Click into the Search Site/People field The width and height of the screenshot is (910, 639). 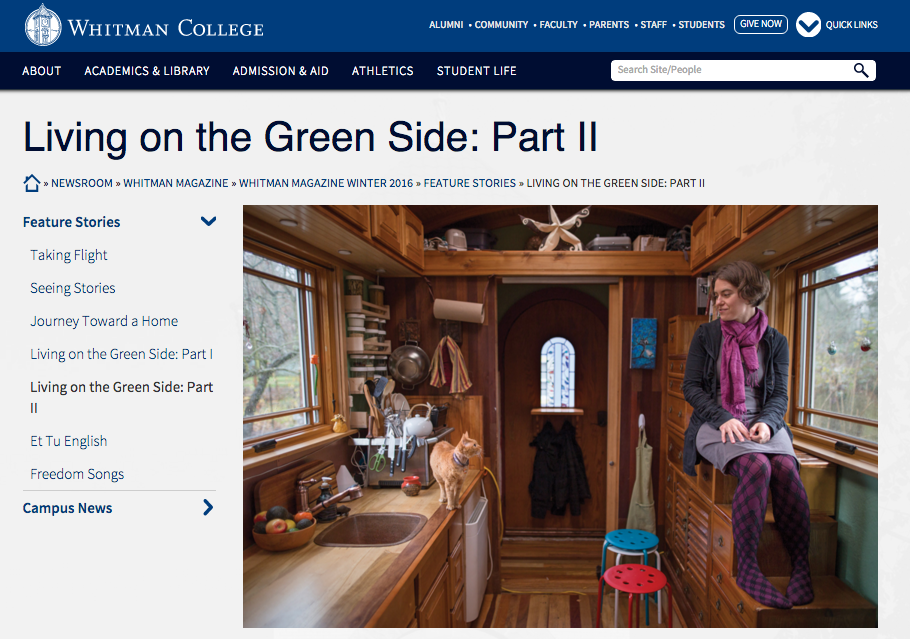(x=730, y=70)
